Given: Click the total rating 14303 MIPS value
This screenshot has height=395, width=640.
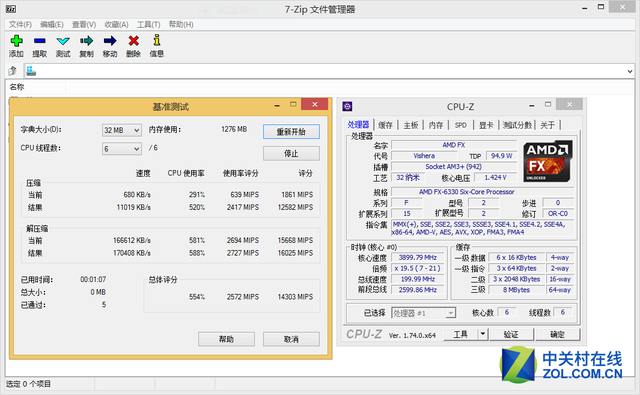Looking at the screenshot, I should point(295,297).
